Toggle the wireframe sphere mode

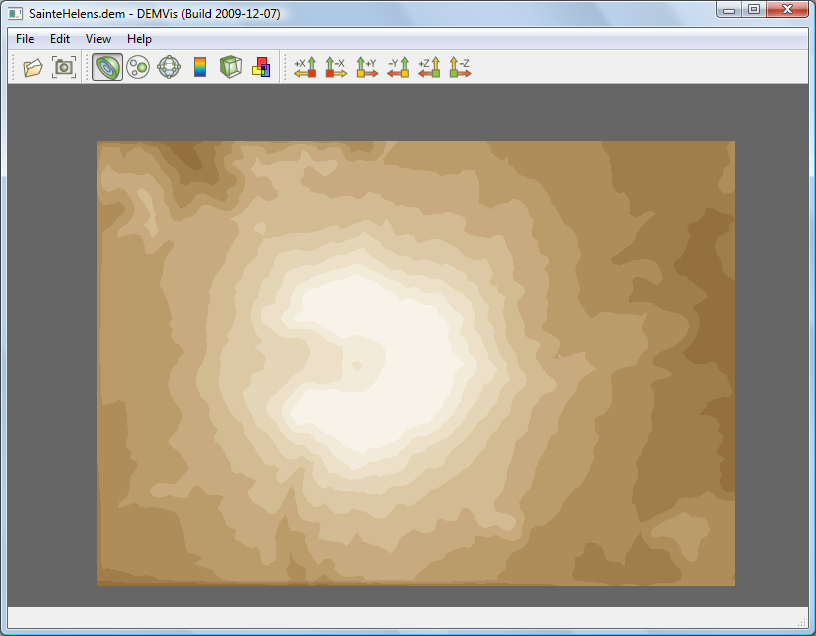tap(169, 68)
